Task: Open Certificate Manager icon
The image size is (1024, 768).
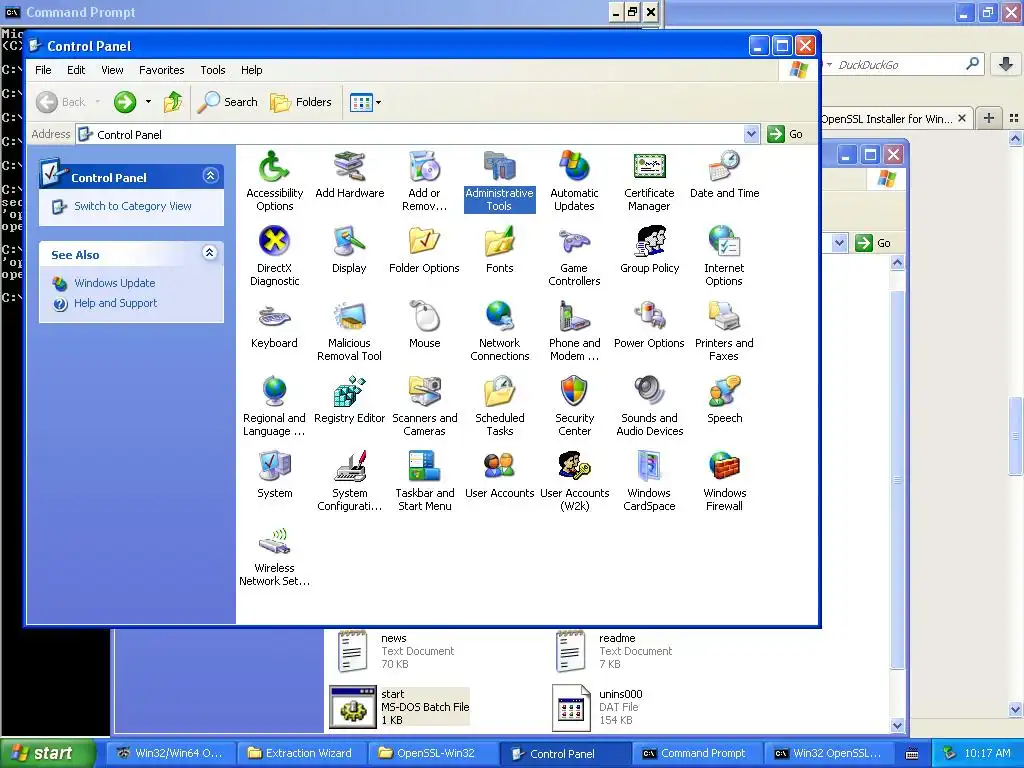Action: (649, 182)
